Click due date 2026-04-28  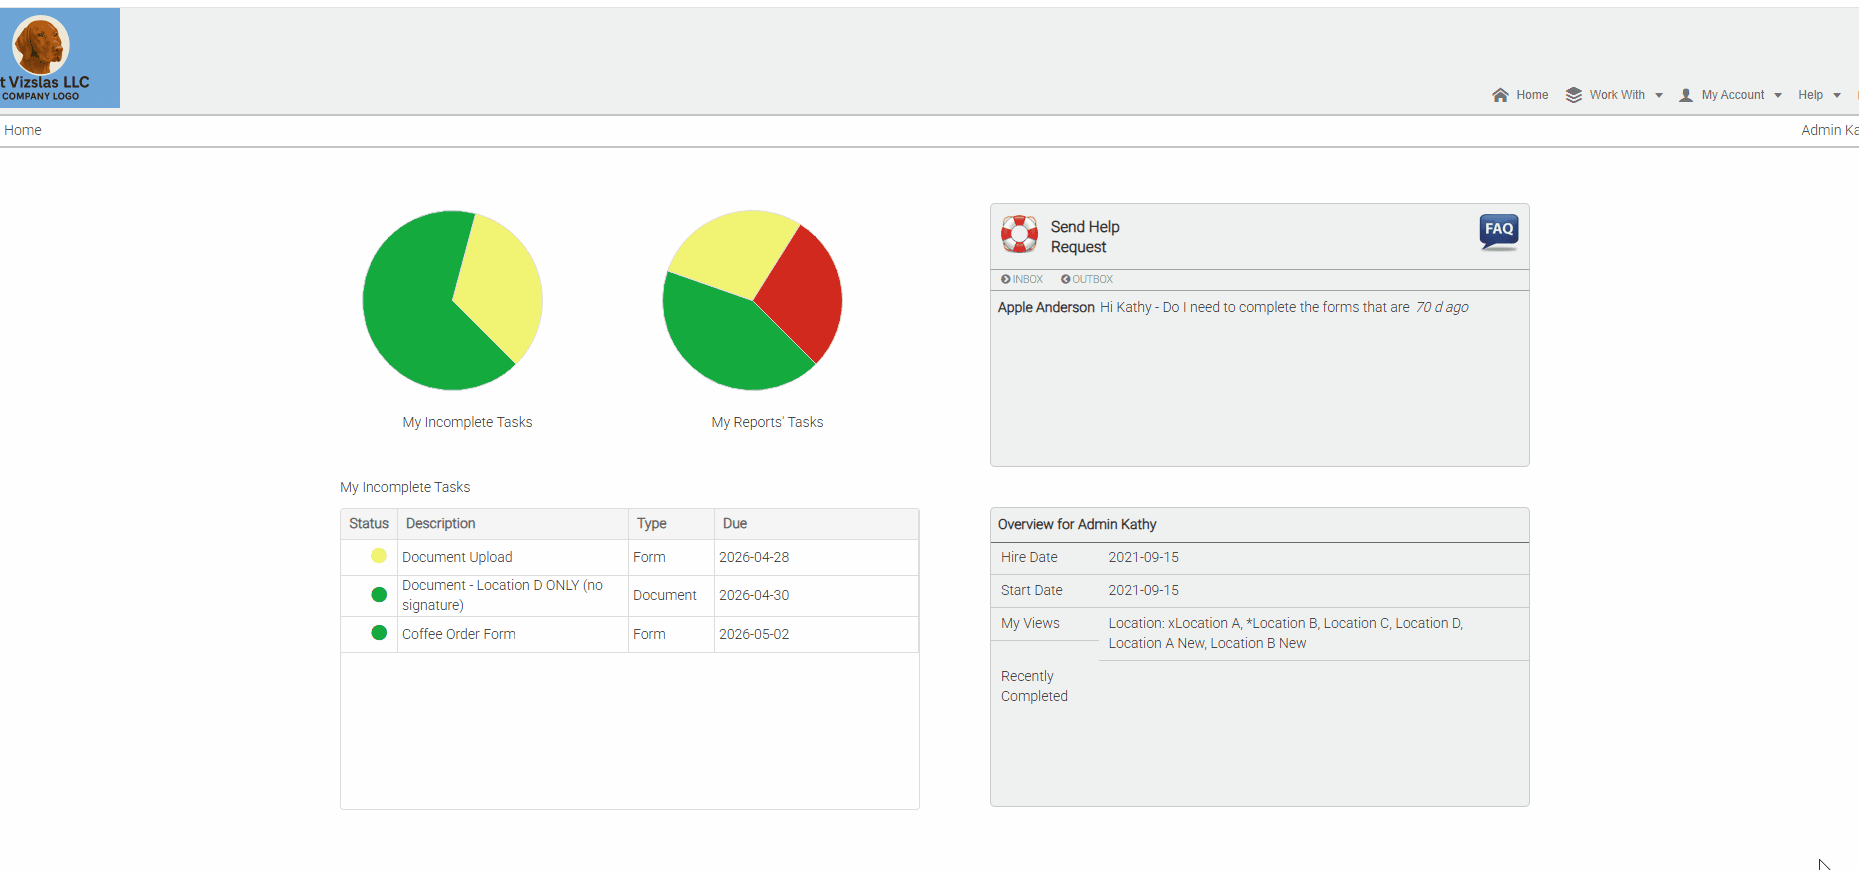point(754,557)
